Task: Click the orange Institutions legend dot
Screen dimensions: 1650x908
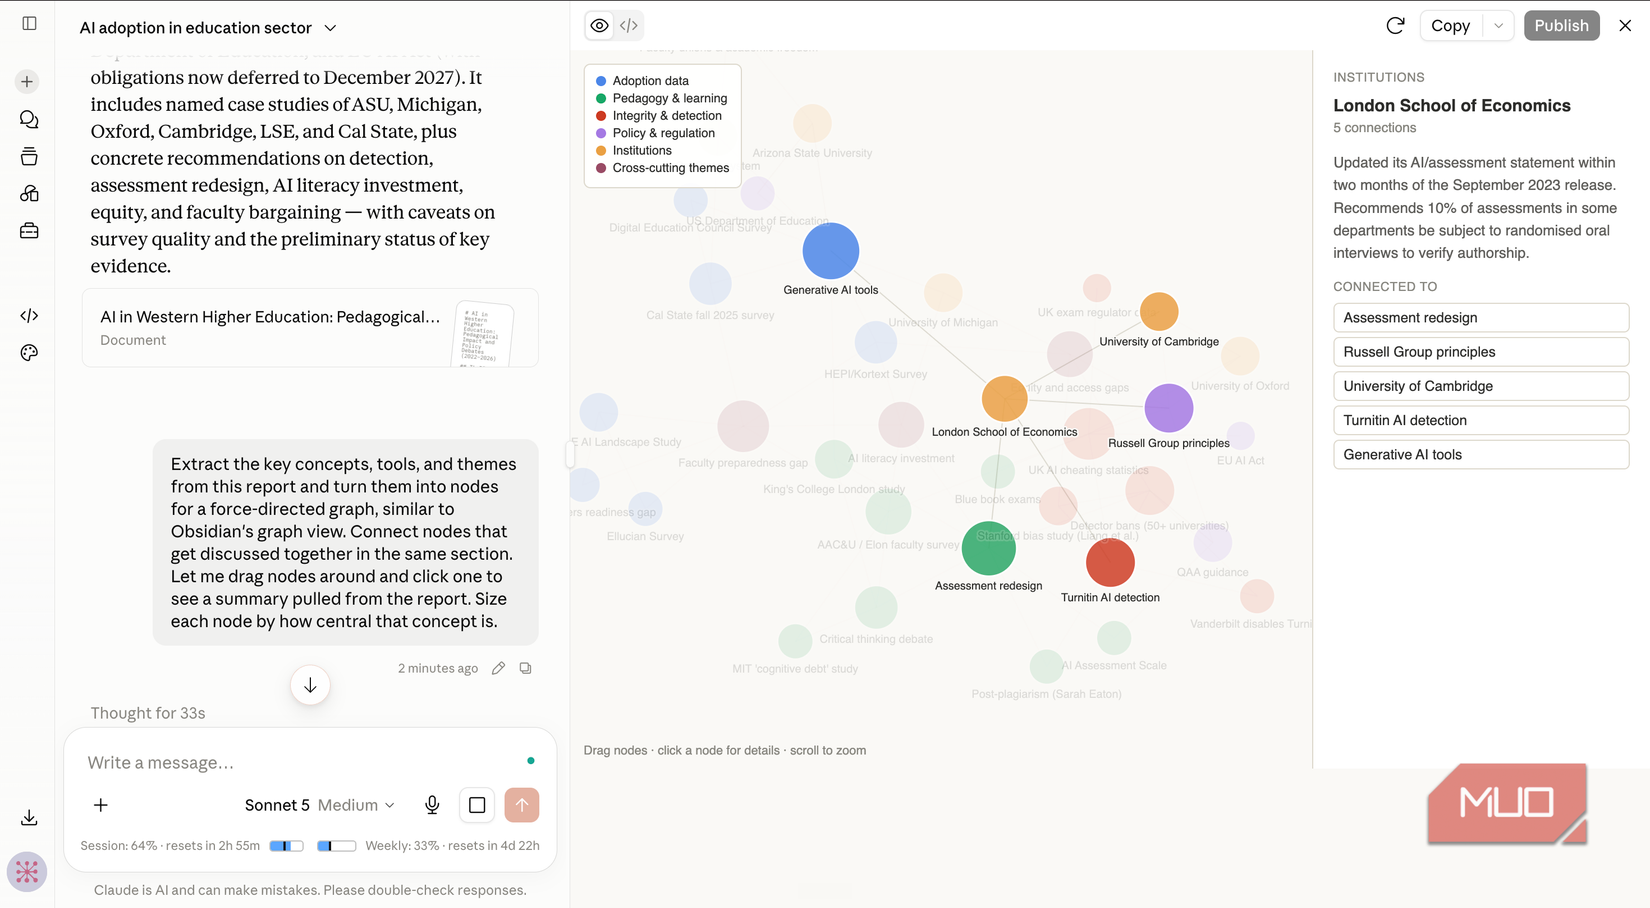Action: (x=601, y=151)
